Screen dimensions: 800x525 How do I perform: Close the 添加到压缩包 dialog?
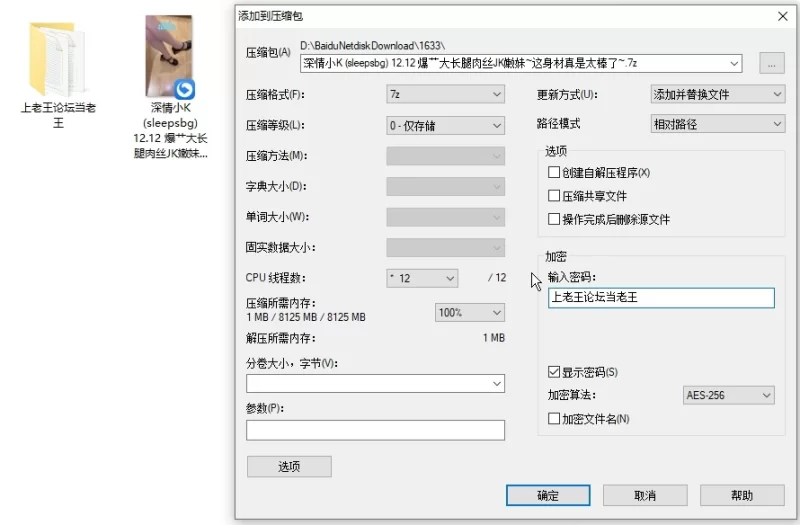pos(783,16)
